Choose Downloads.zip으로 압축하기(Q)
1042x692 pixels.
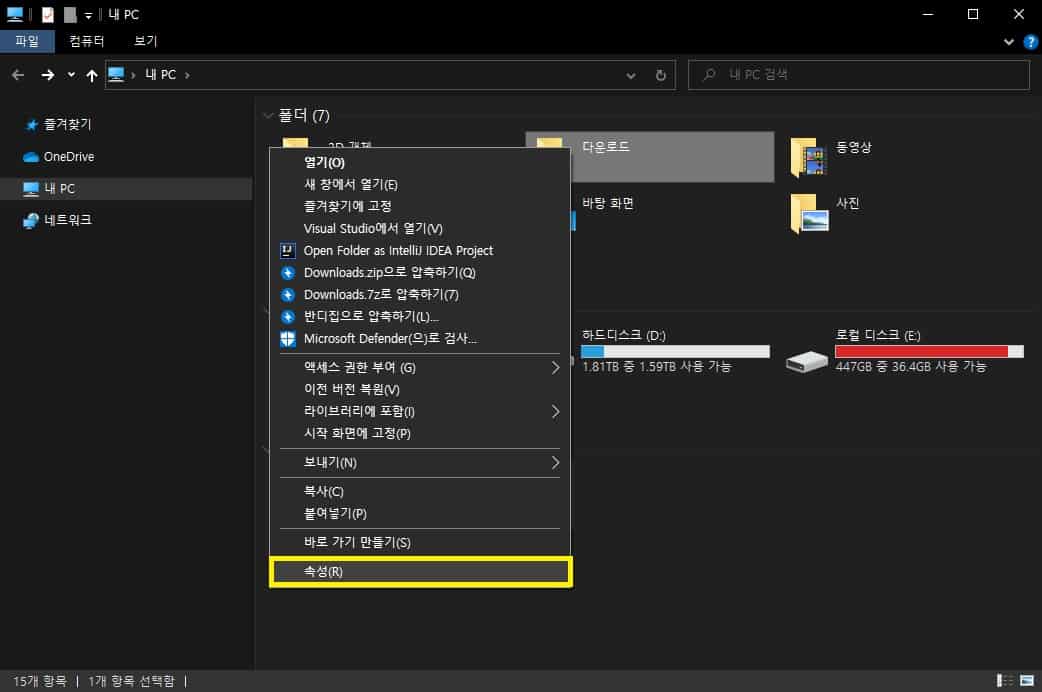point(419,273)
